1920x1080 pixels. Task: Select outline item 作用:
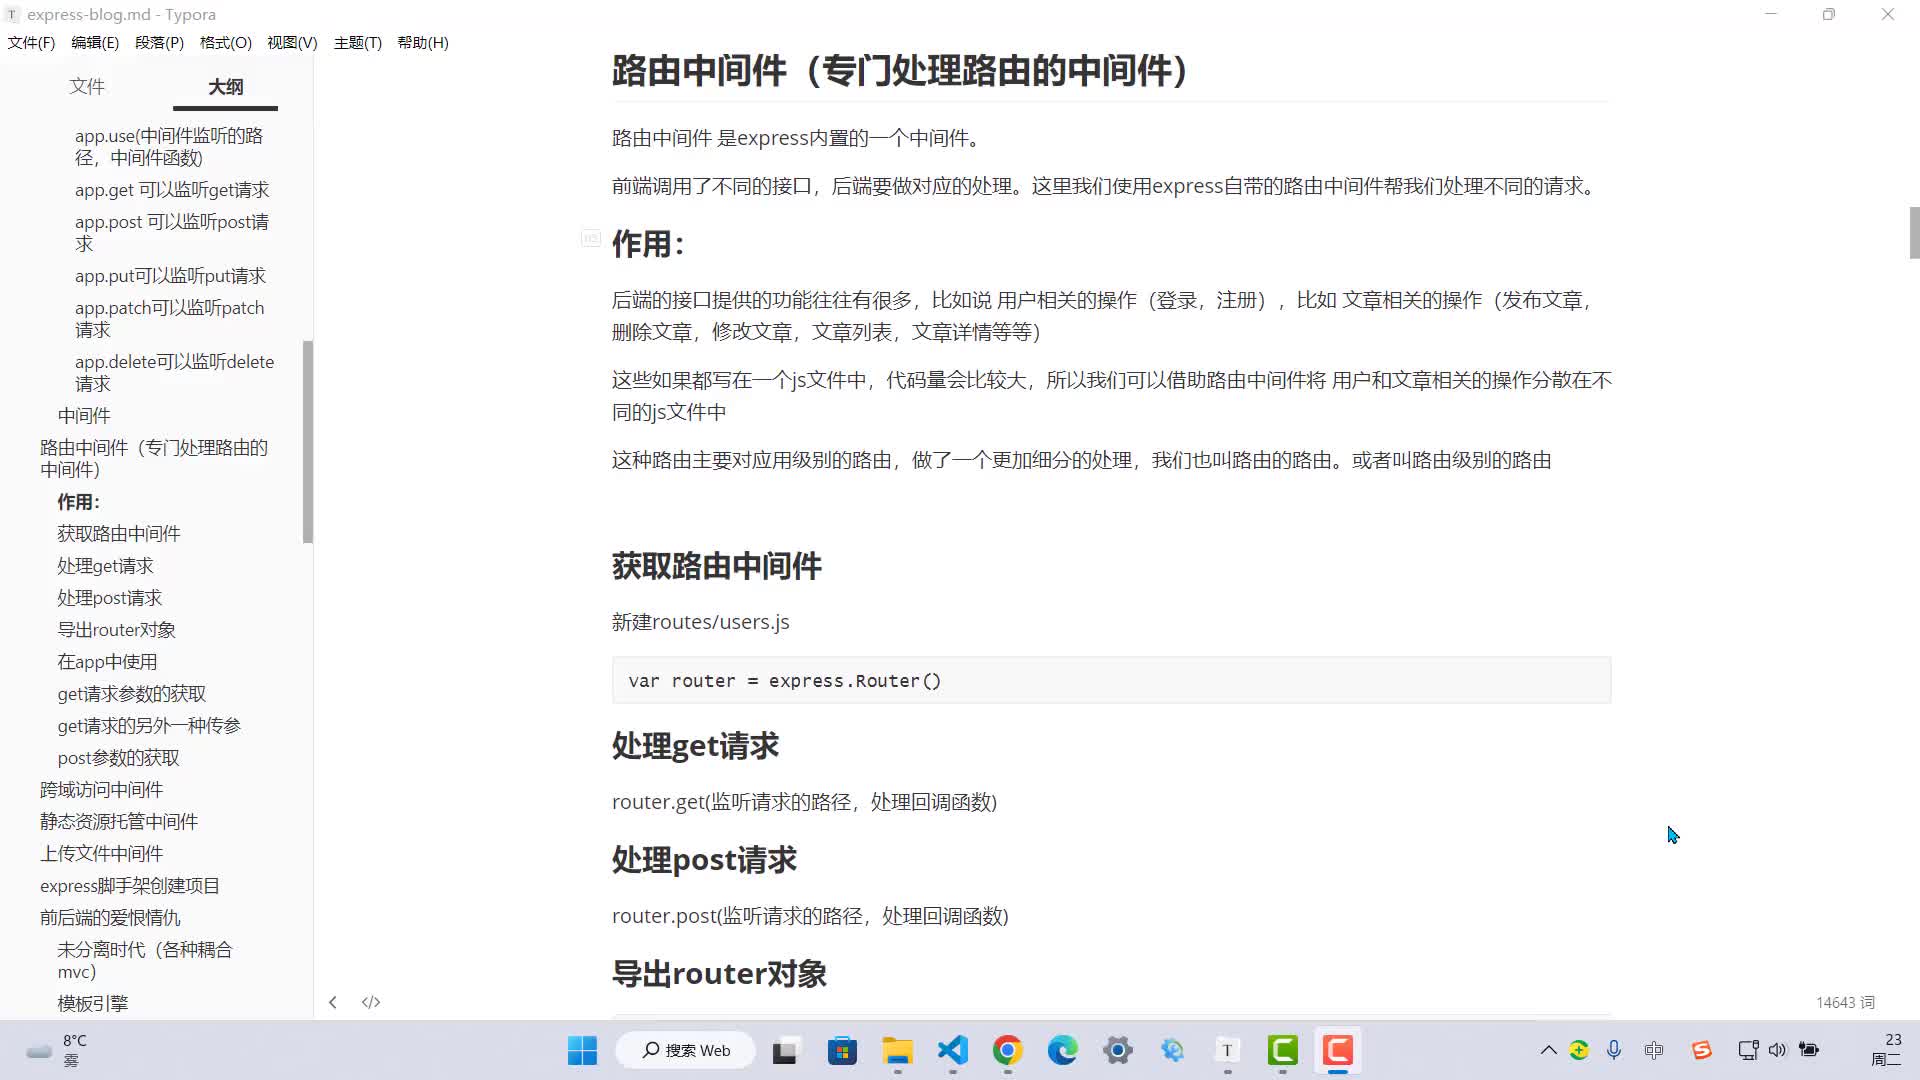(x=78, y=501)
